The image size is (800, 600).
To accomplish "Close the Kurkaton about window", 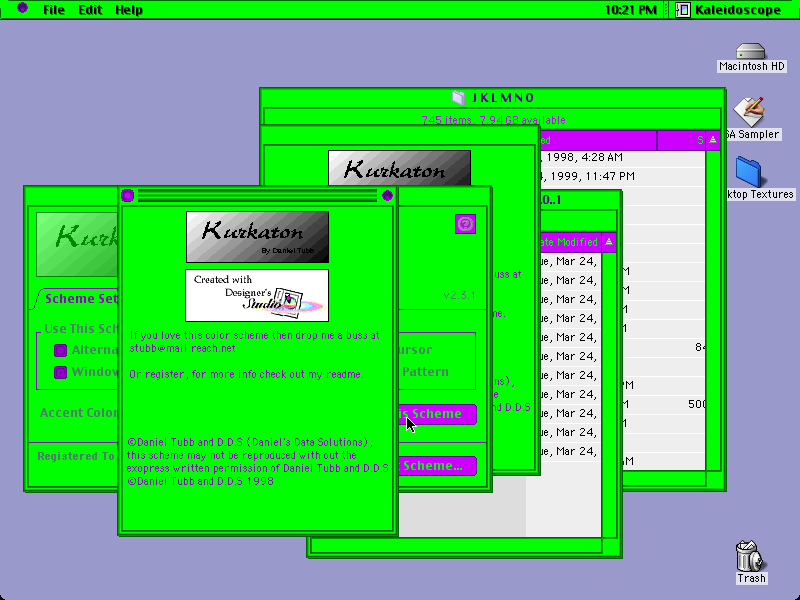I will point(128,195).
